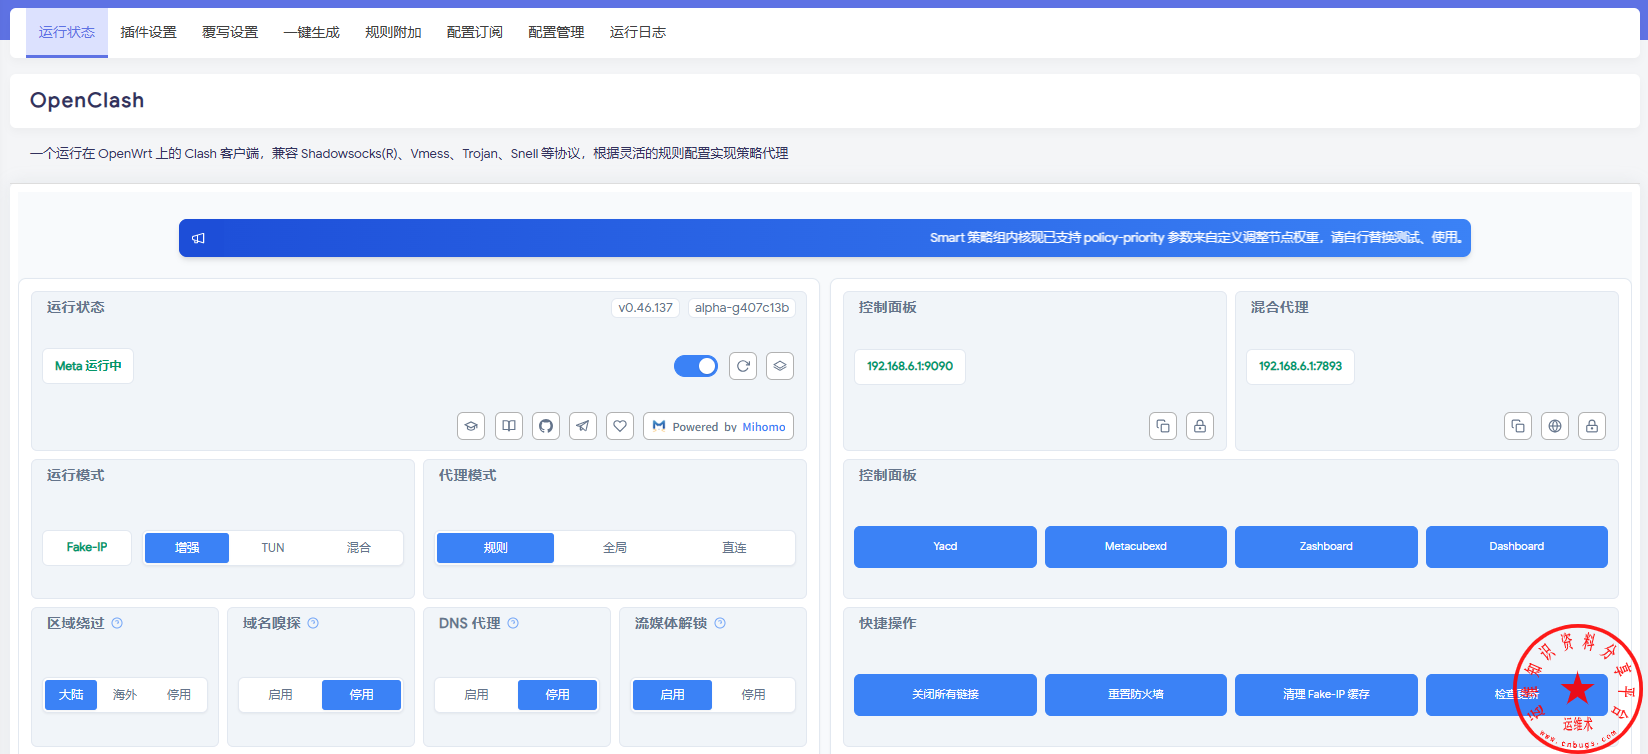Image resolution: width=1648 pixels, height=754 pixels.
Task: Toggle the OpenClash running switch off
Action: pos(696,366)
